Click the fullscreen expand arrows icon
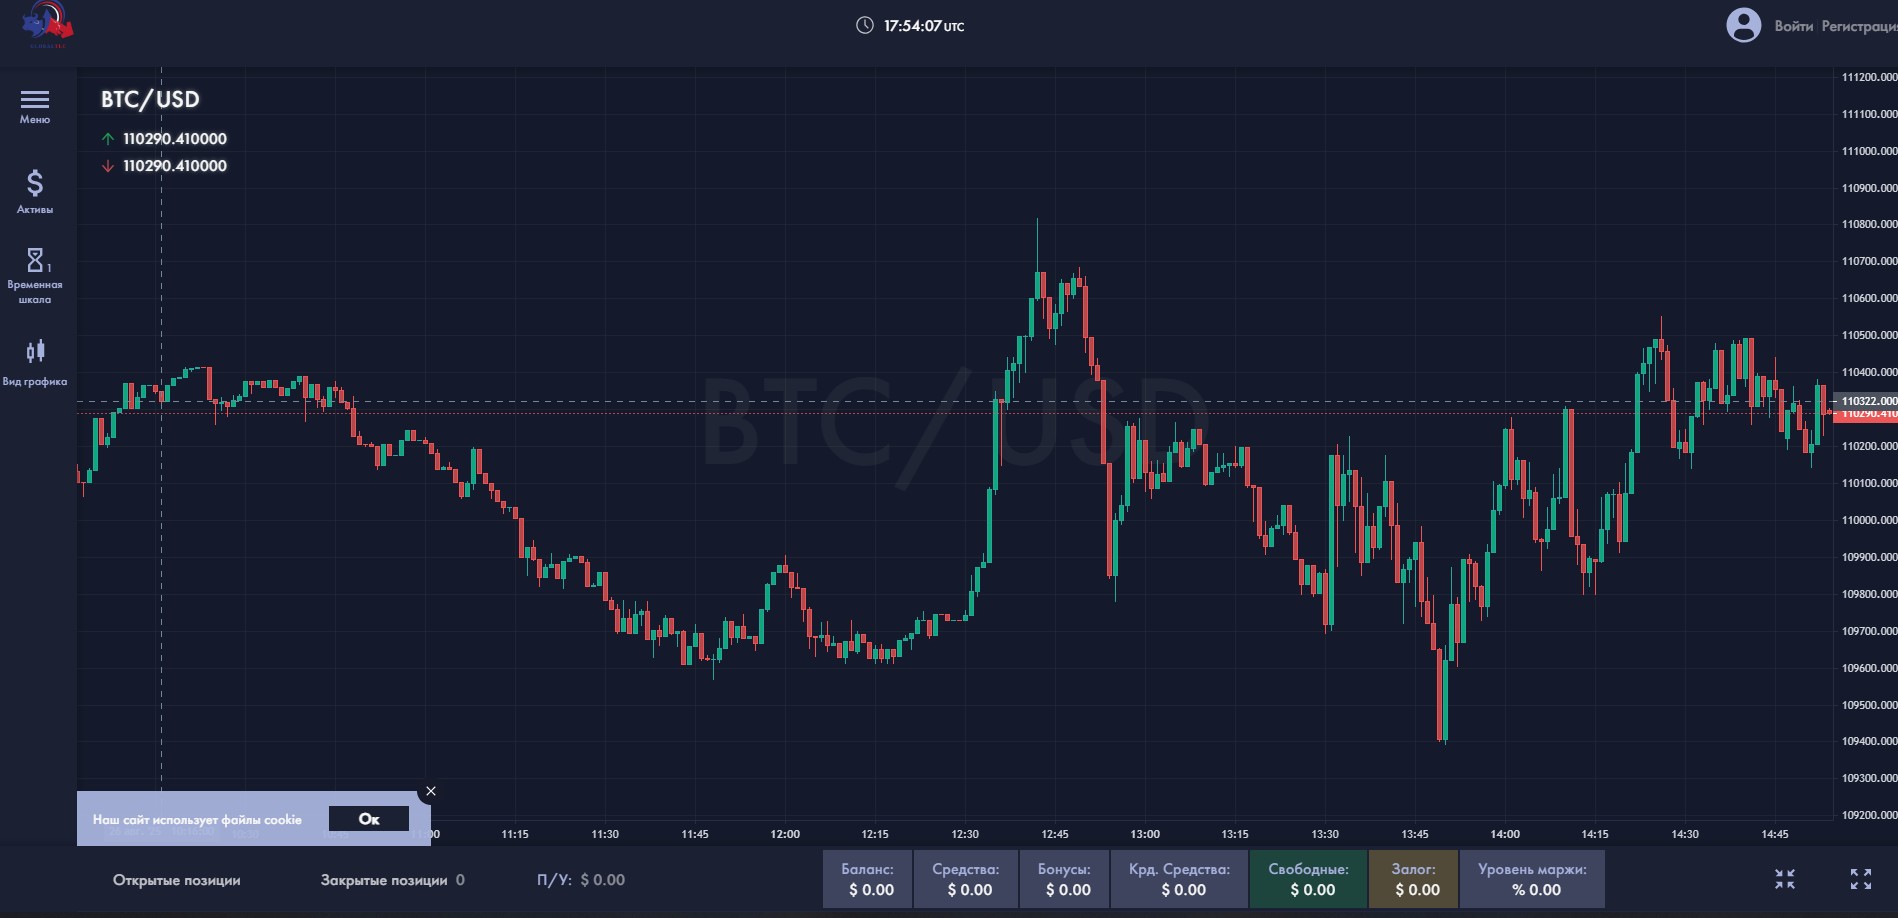 [x=1861, y=879]
